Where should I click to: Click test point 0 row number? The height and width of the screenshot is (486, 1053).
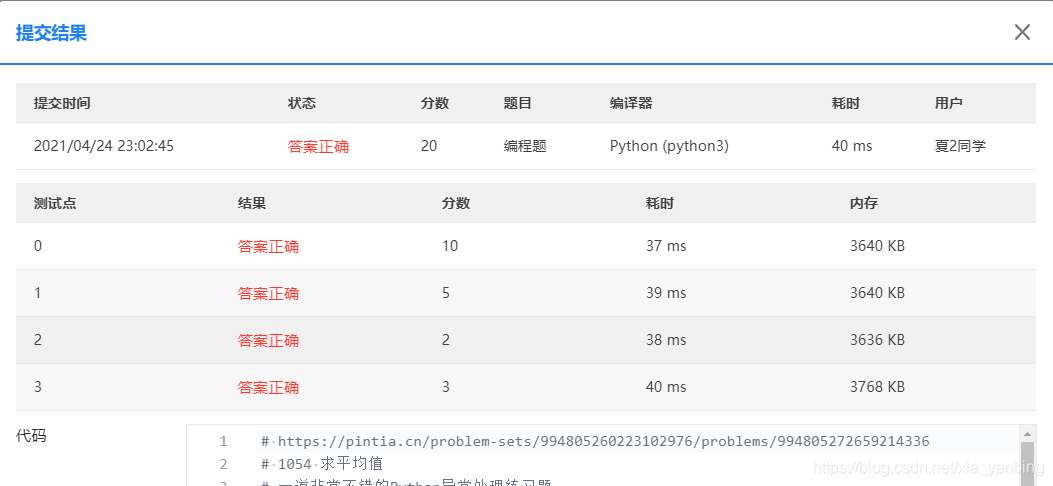click(38, 246)
